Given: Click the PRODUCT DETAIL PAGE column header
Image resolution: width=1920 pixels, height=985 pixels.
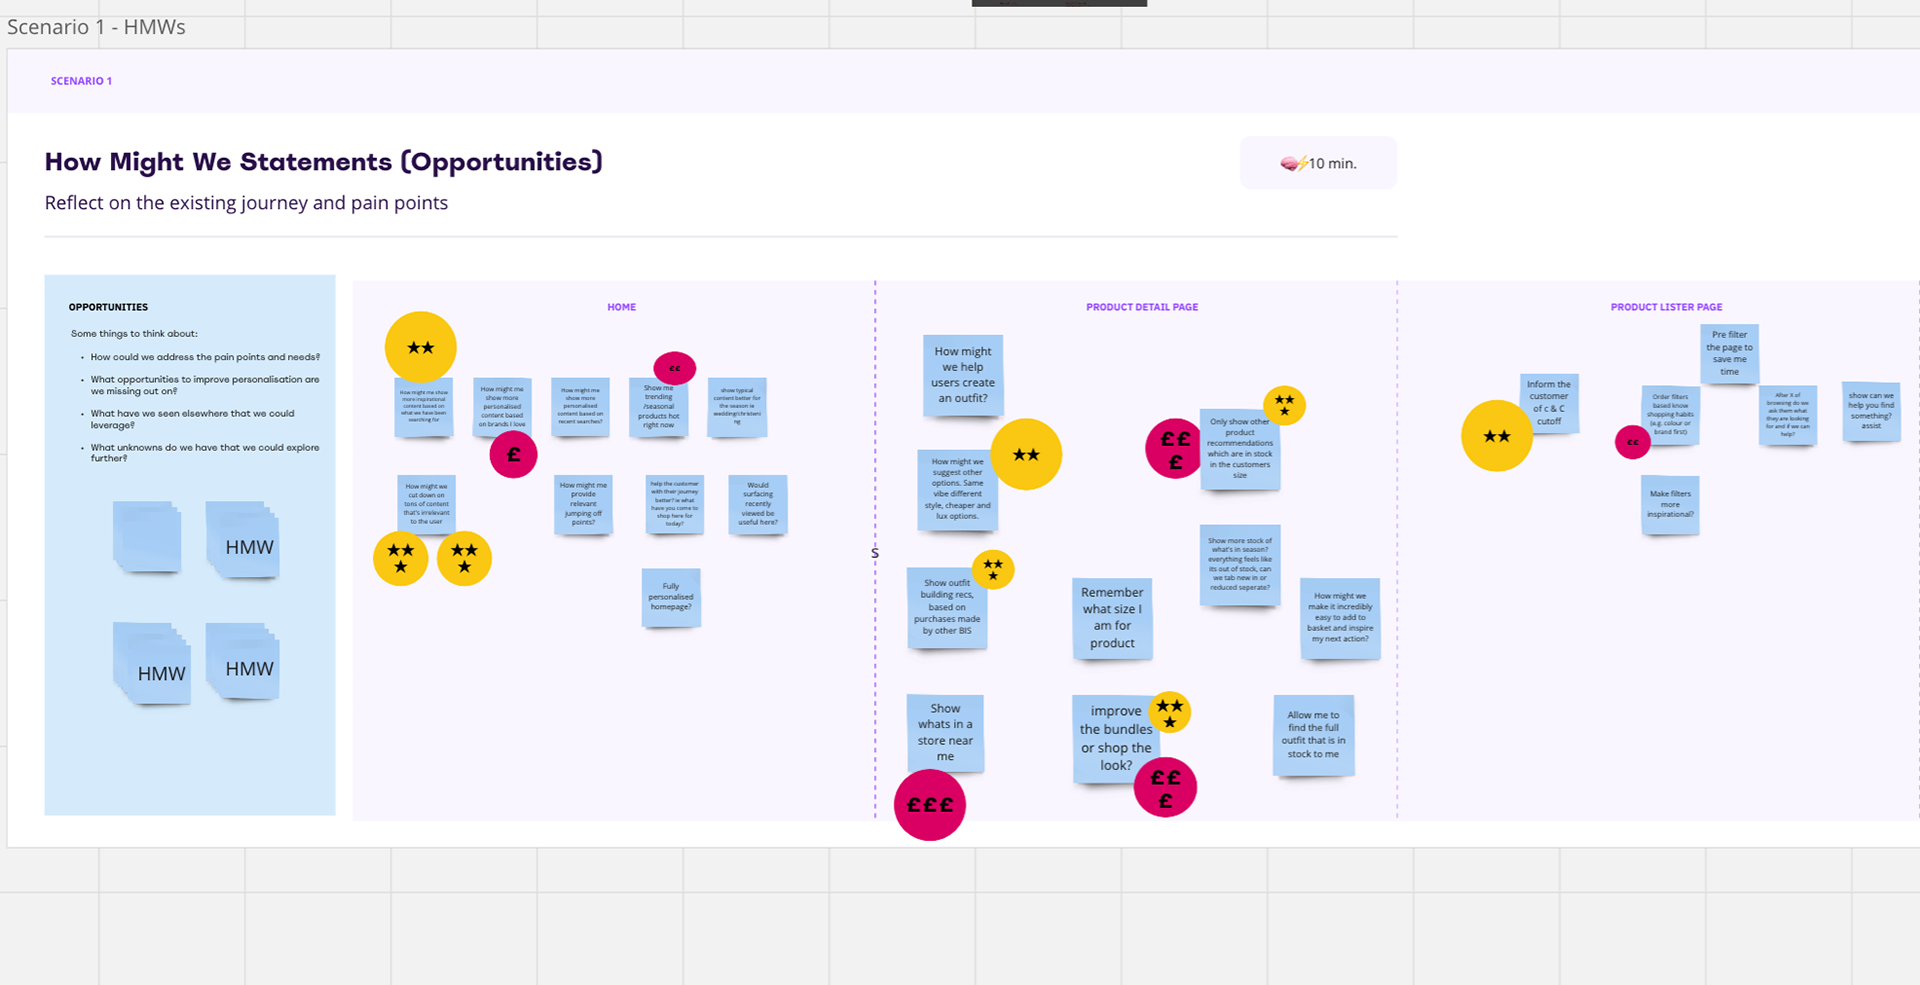Looking at the screenshot, I should click(1142, 307).
